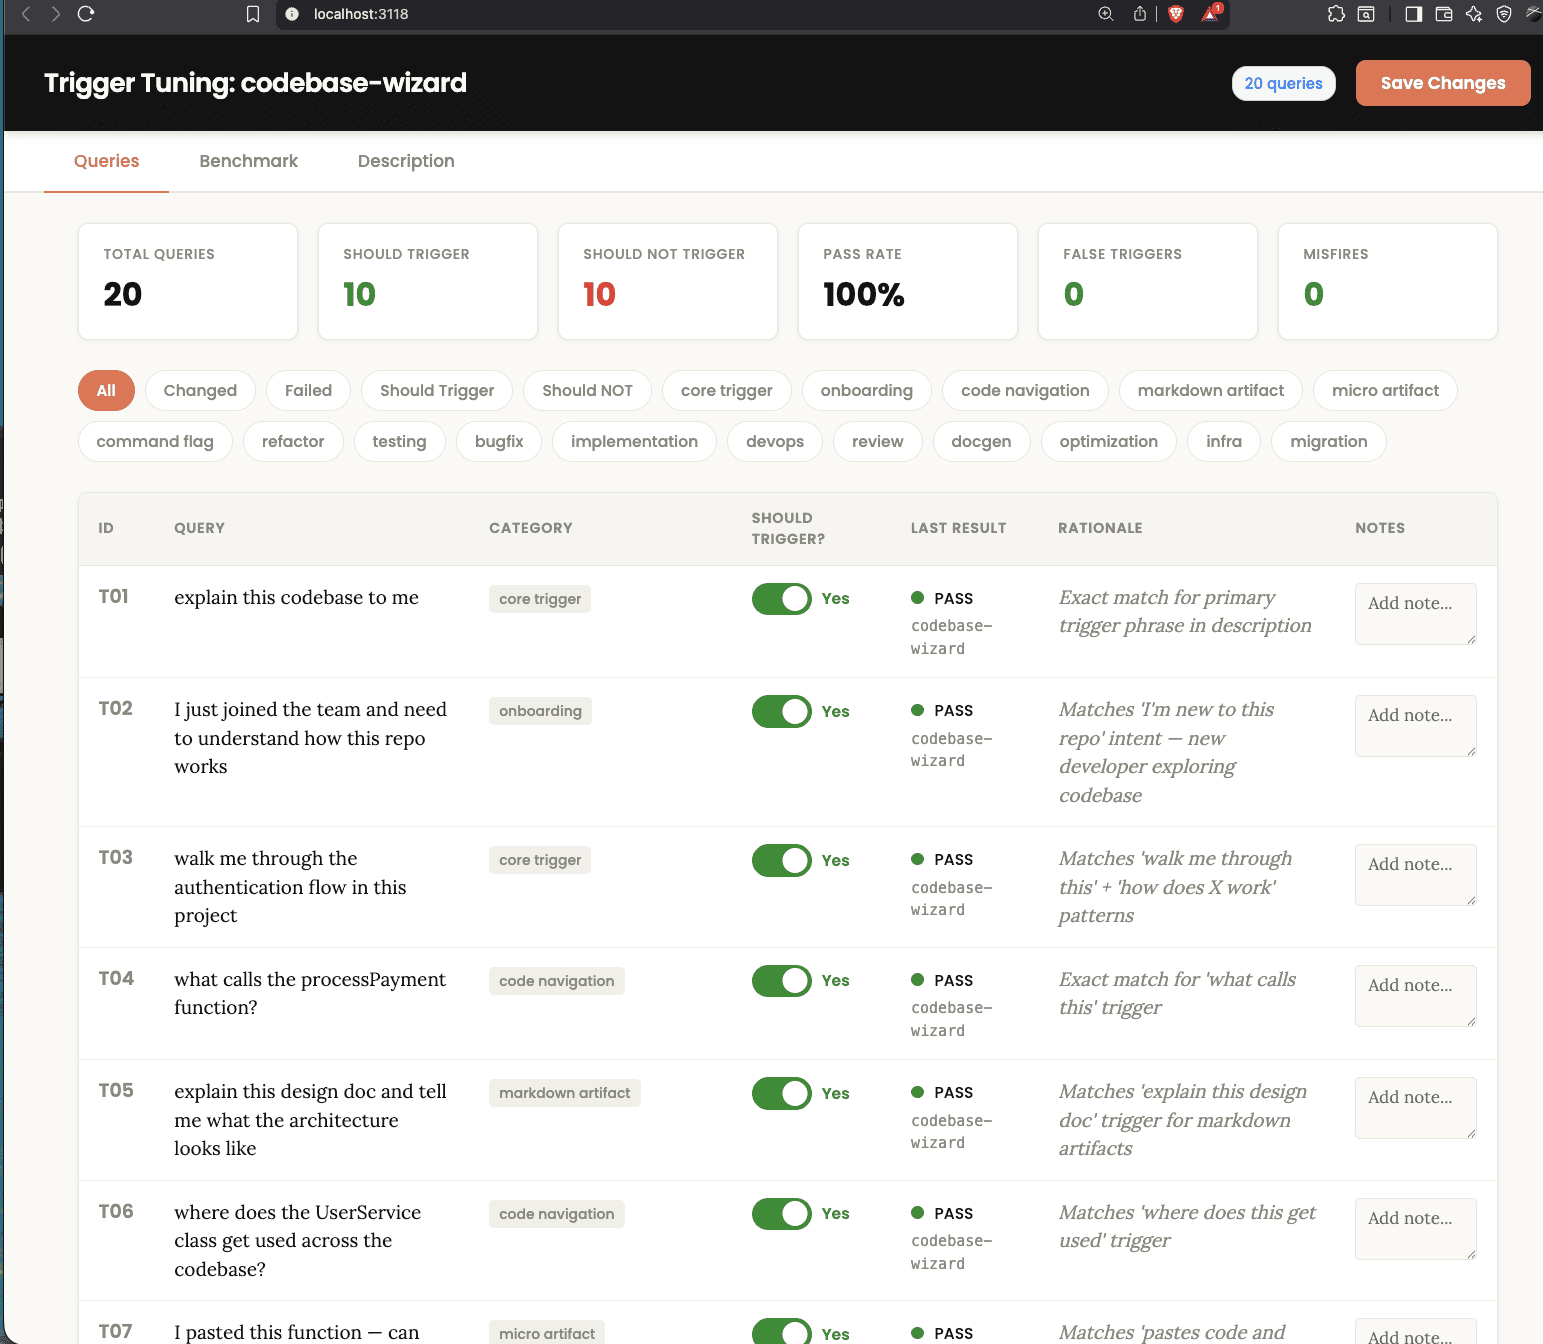Viewport: 1543px width, 1344px height.
Task: Open the share icon in the address bar
Action: (1140, 14)
